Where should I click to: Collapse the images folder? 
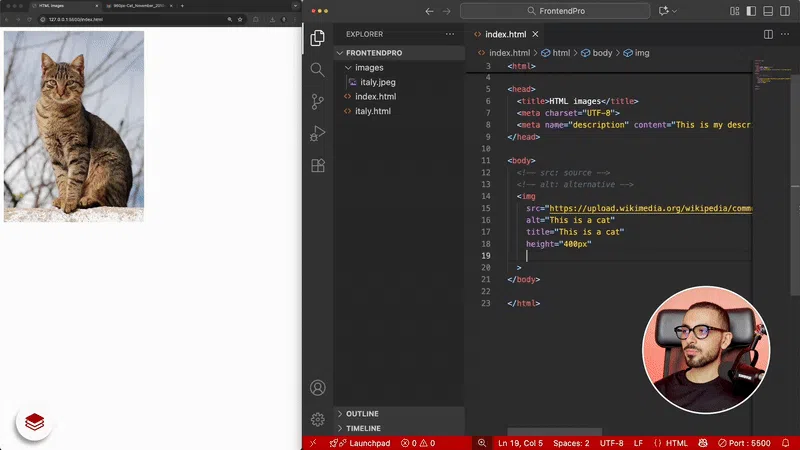(369, 68)
